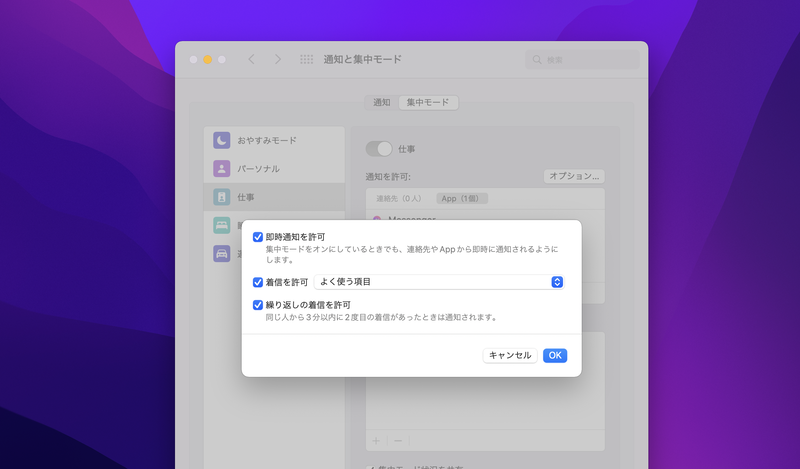Switch to the 通知 tab
The width and height of the screenshot is (800, 469).
(382, 103)
